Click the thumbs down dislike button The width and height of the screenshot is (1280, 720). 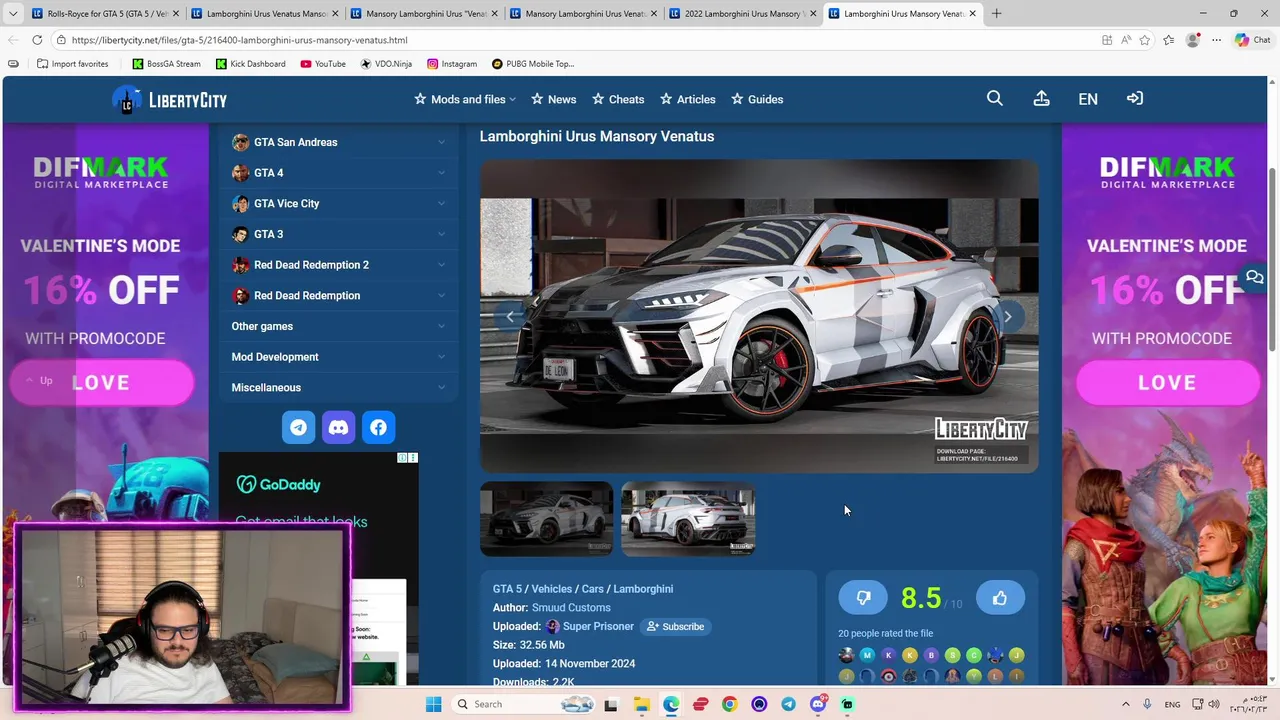click(863, 598)
